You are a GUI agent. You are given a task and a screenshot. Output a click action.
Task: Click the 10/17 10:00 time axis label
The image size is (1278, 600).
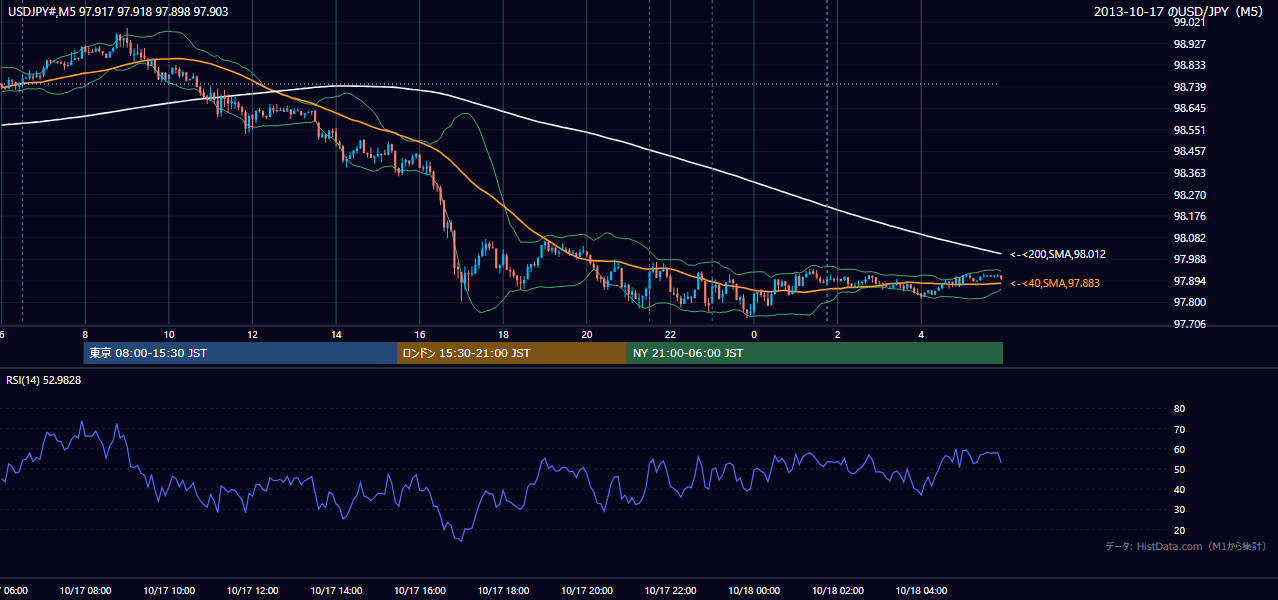click(x=169, y=591)
